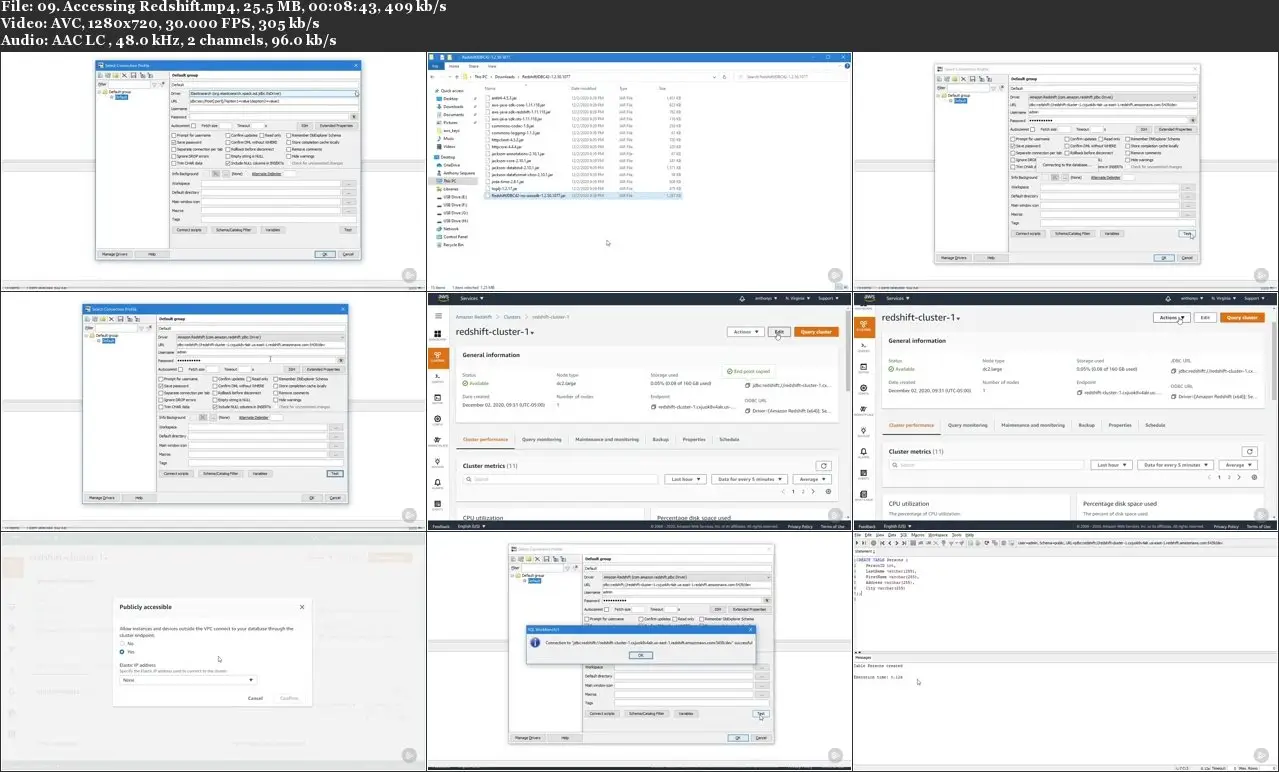Open Average dropdown in console showing breadcrumbs

812,479
